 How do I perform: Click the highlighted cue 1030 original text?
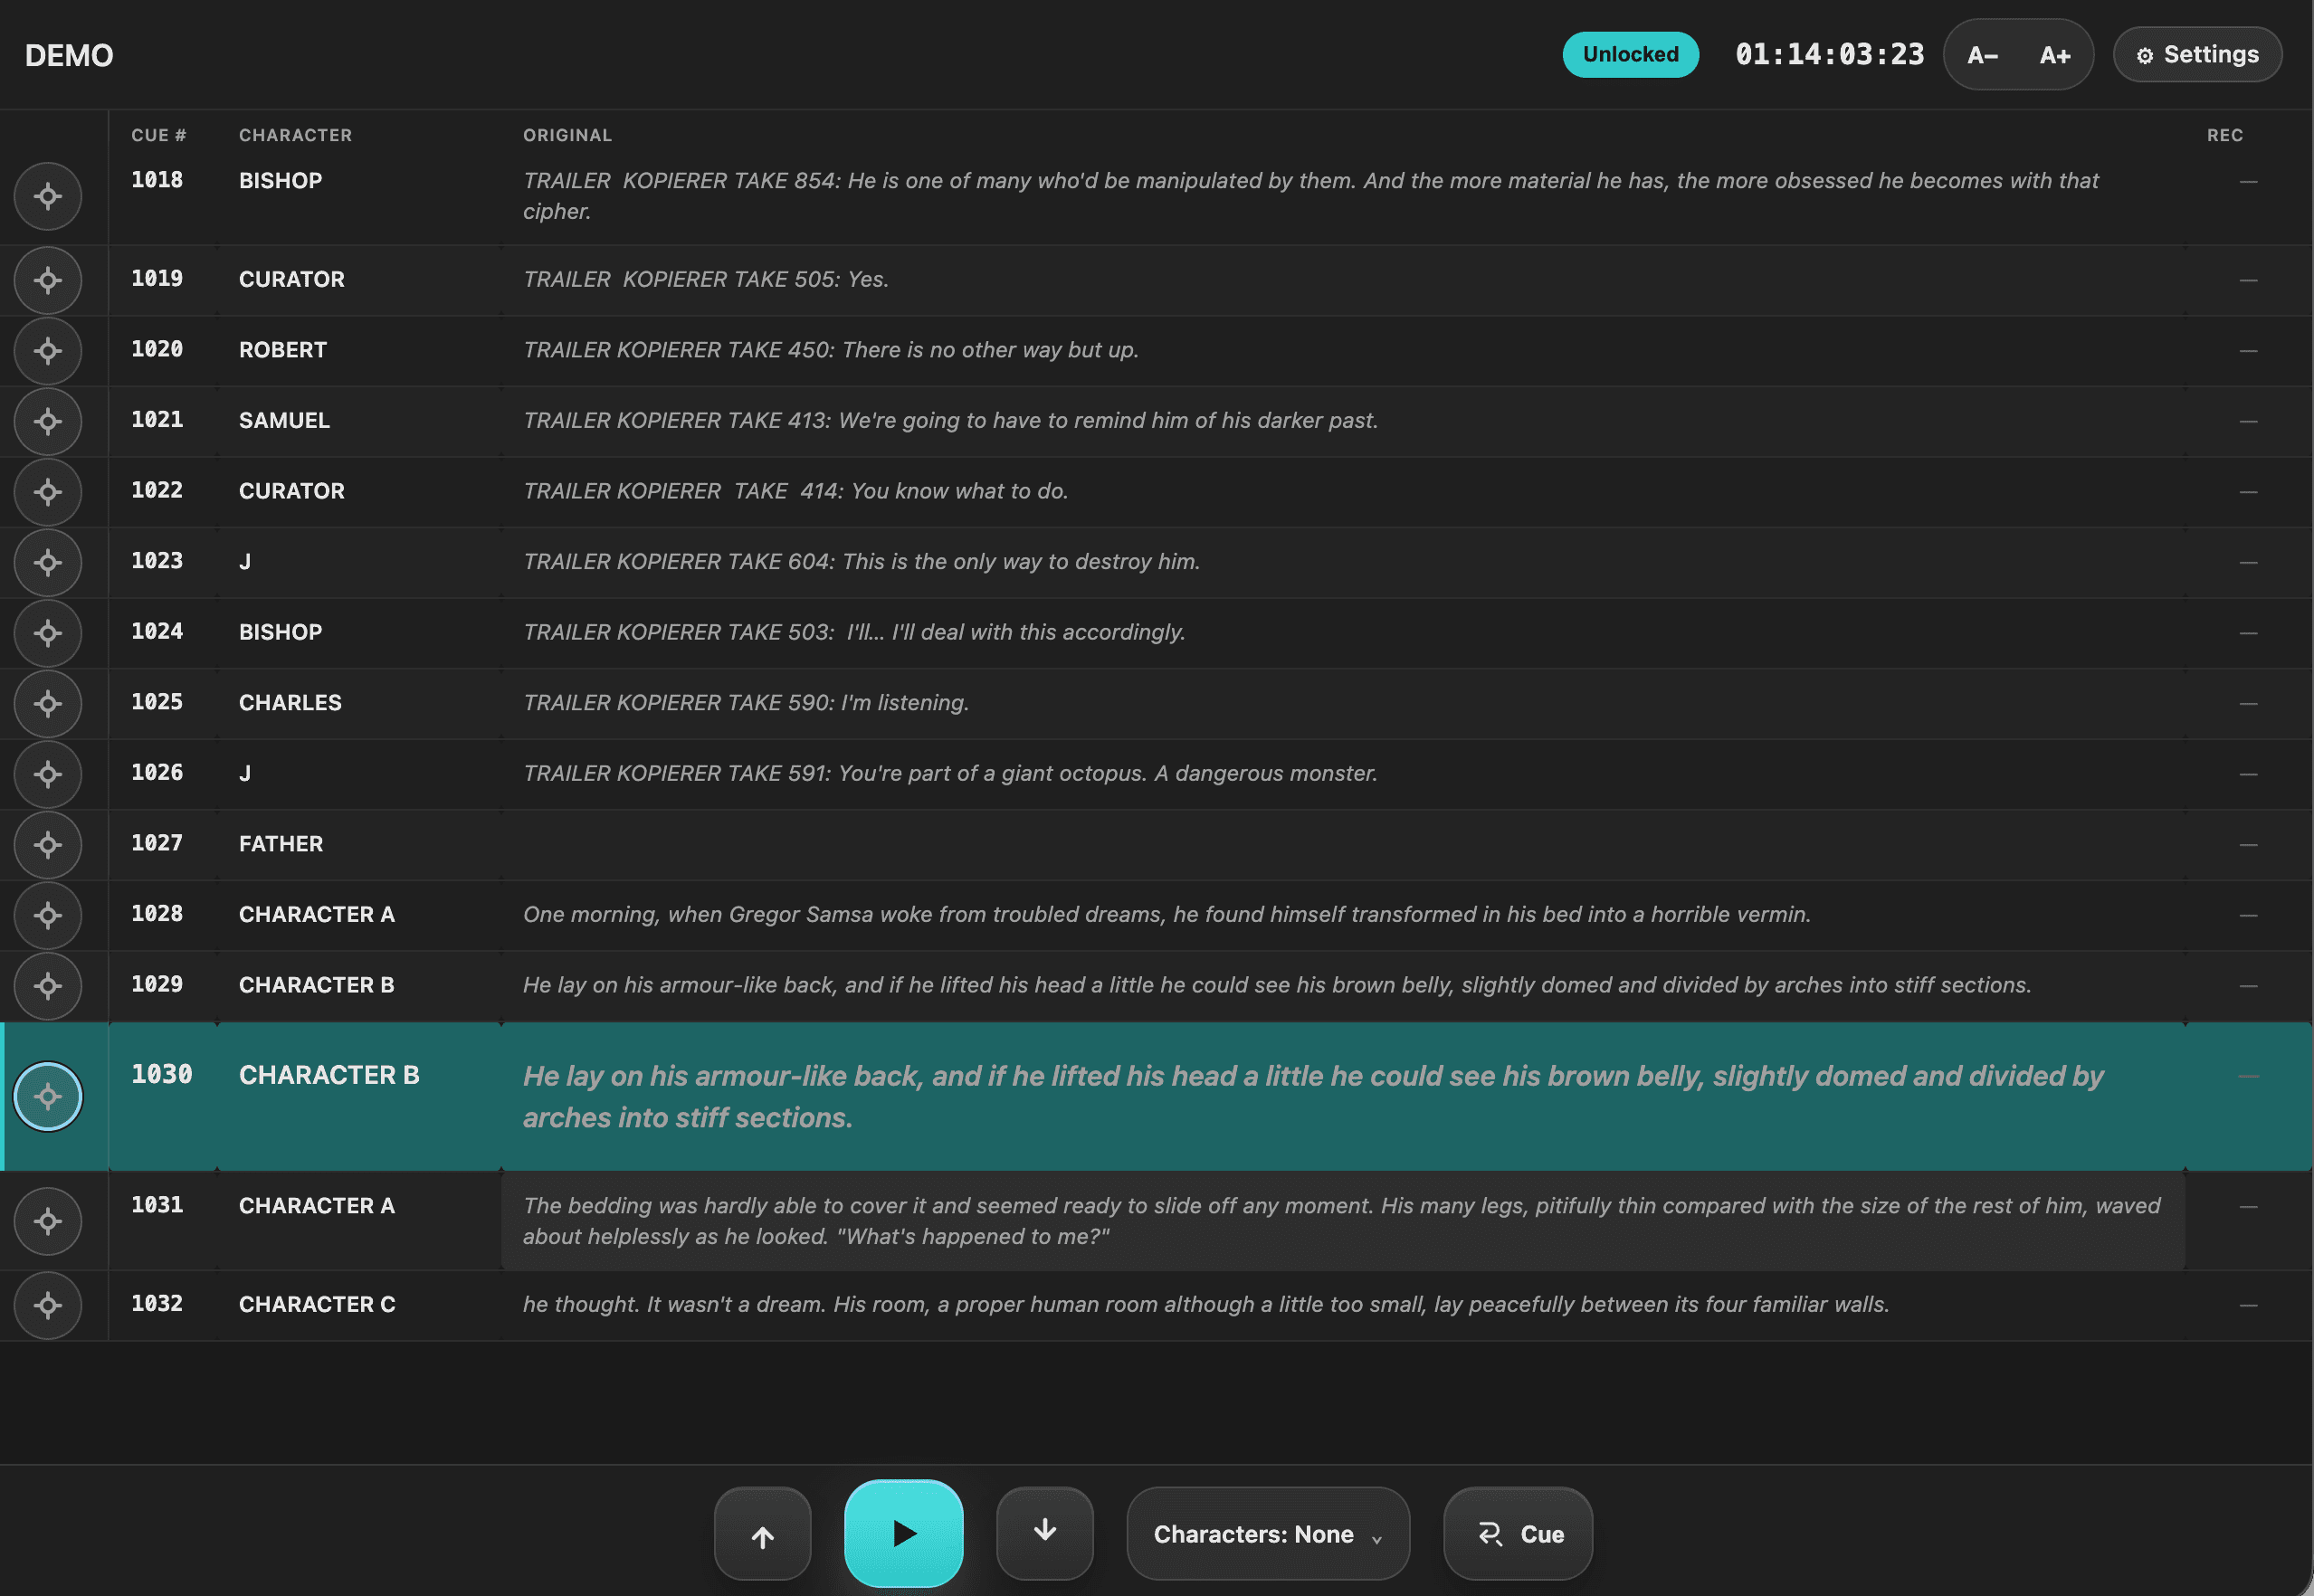[1312, 1097]
